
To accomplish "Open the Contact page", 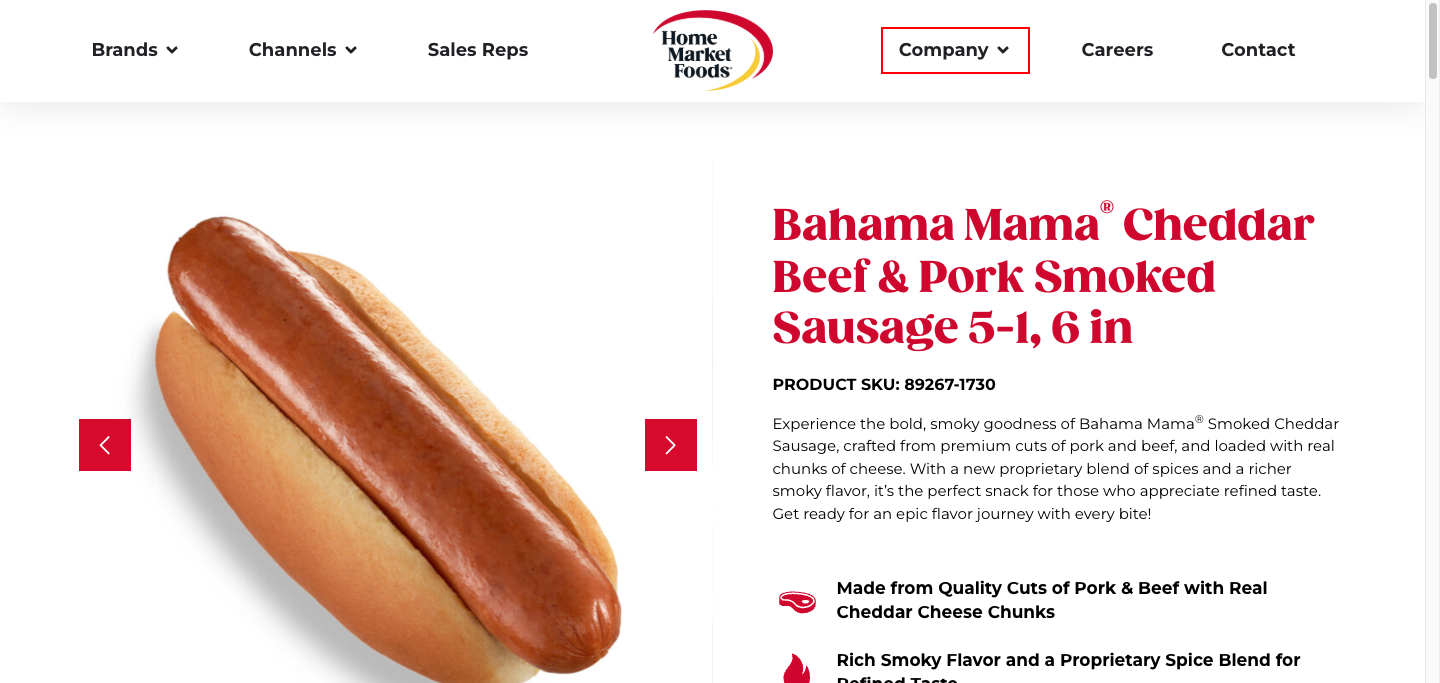I will 1258,50.
